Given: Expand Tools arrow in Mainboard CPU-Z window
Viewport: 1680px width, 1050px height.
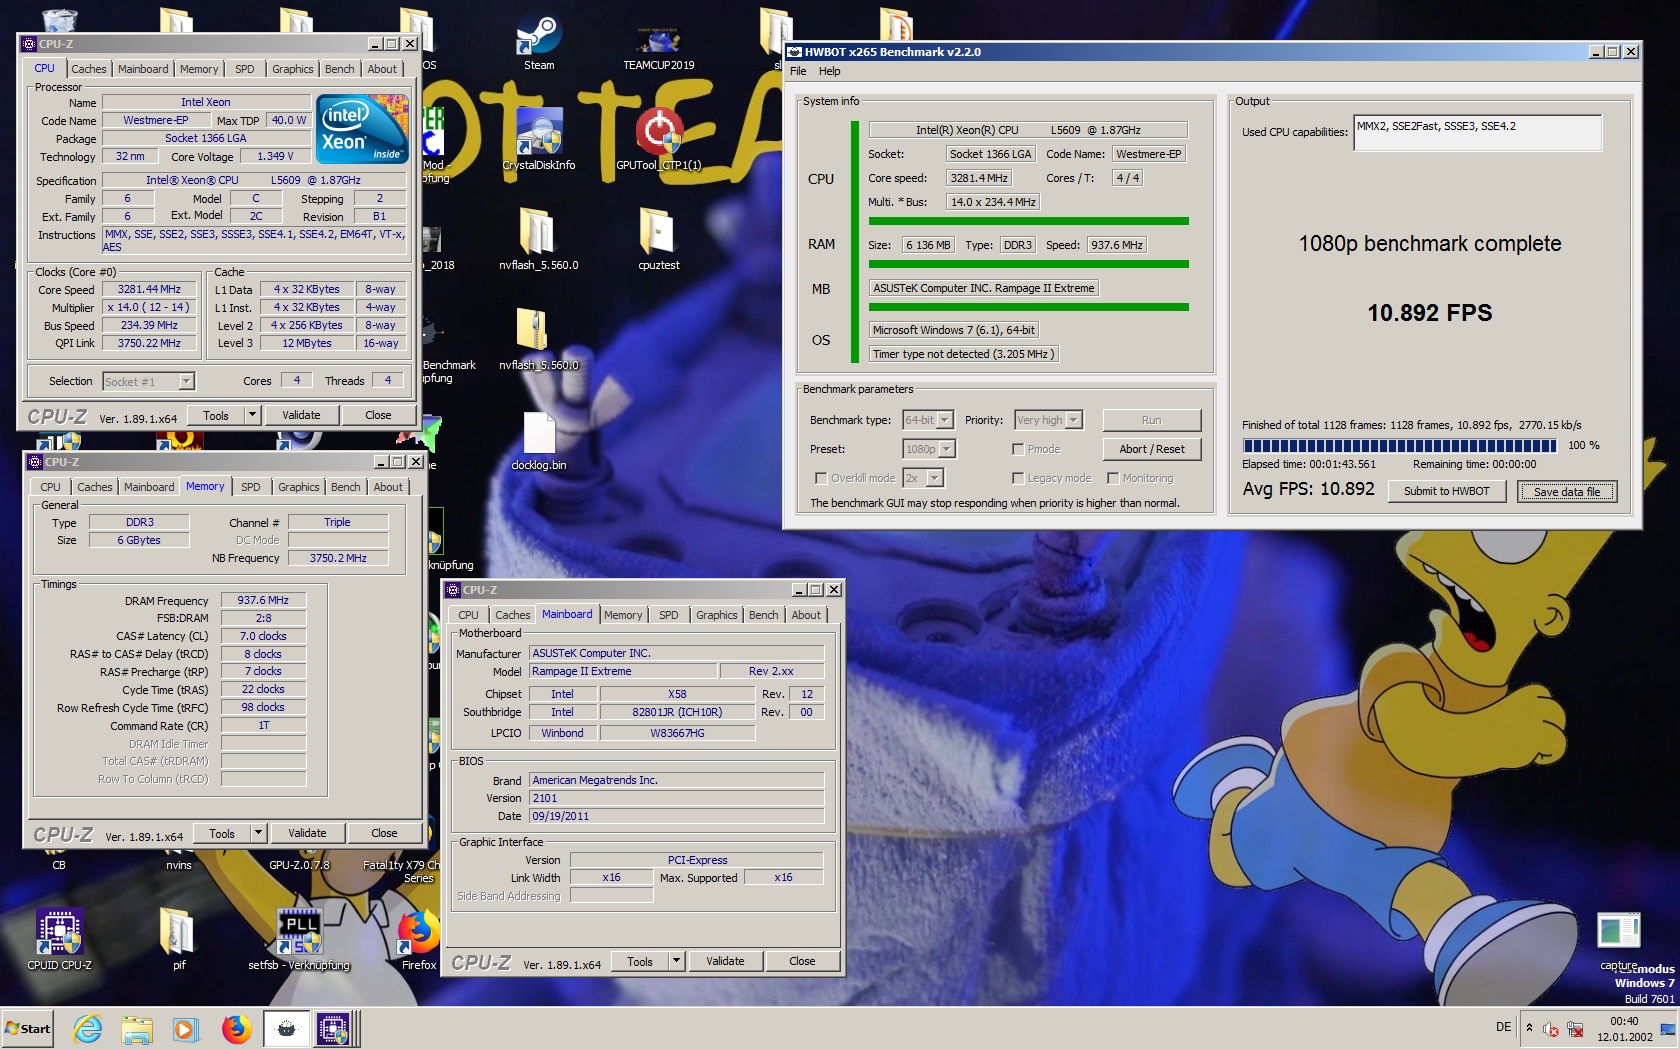Looking at the screenshot, I should pyautogui.click(x=676, y=961).
